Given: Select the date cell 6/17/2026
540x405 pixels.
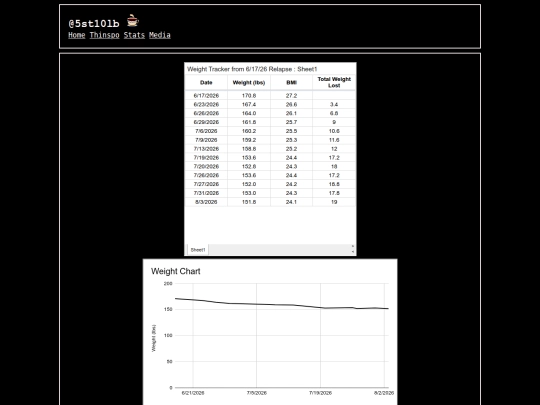Looking at the screenshot, I should [206, 96].
